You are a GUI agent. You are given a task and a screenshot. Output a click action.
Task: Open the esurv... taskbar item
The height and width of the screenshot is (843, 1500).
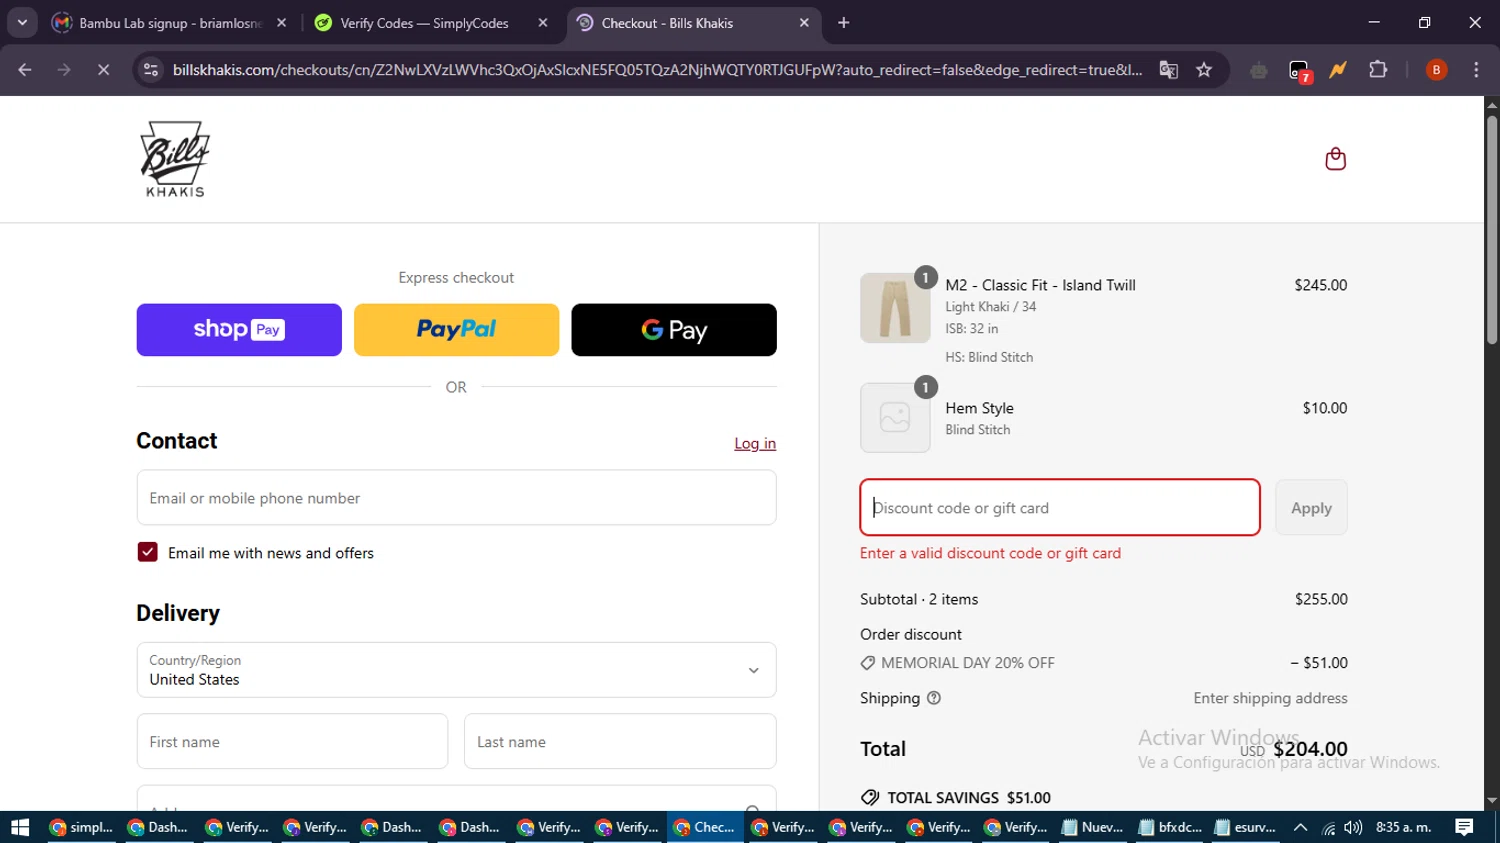1246,827
